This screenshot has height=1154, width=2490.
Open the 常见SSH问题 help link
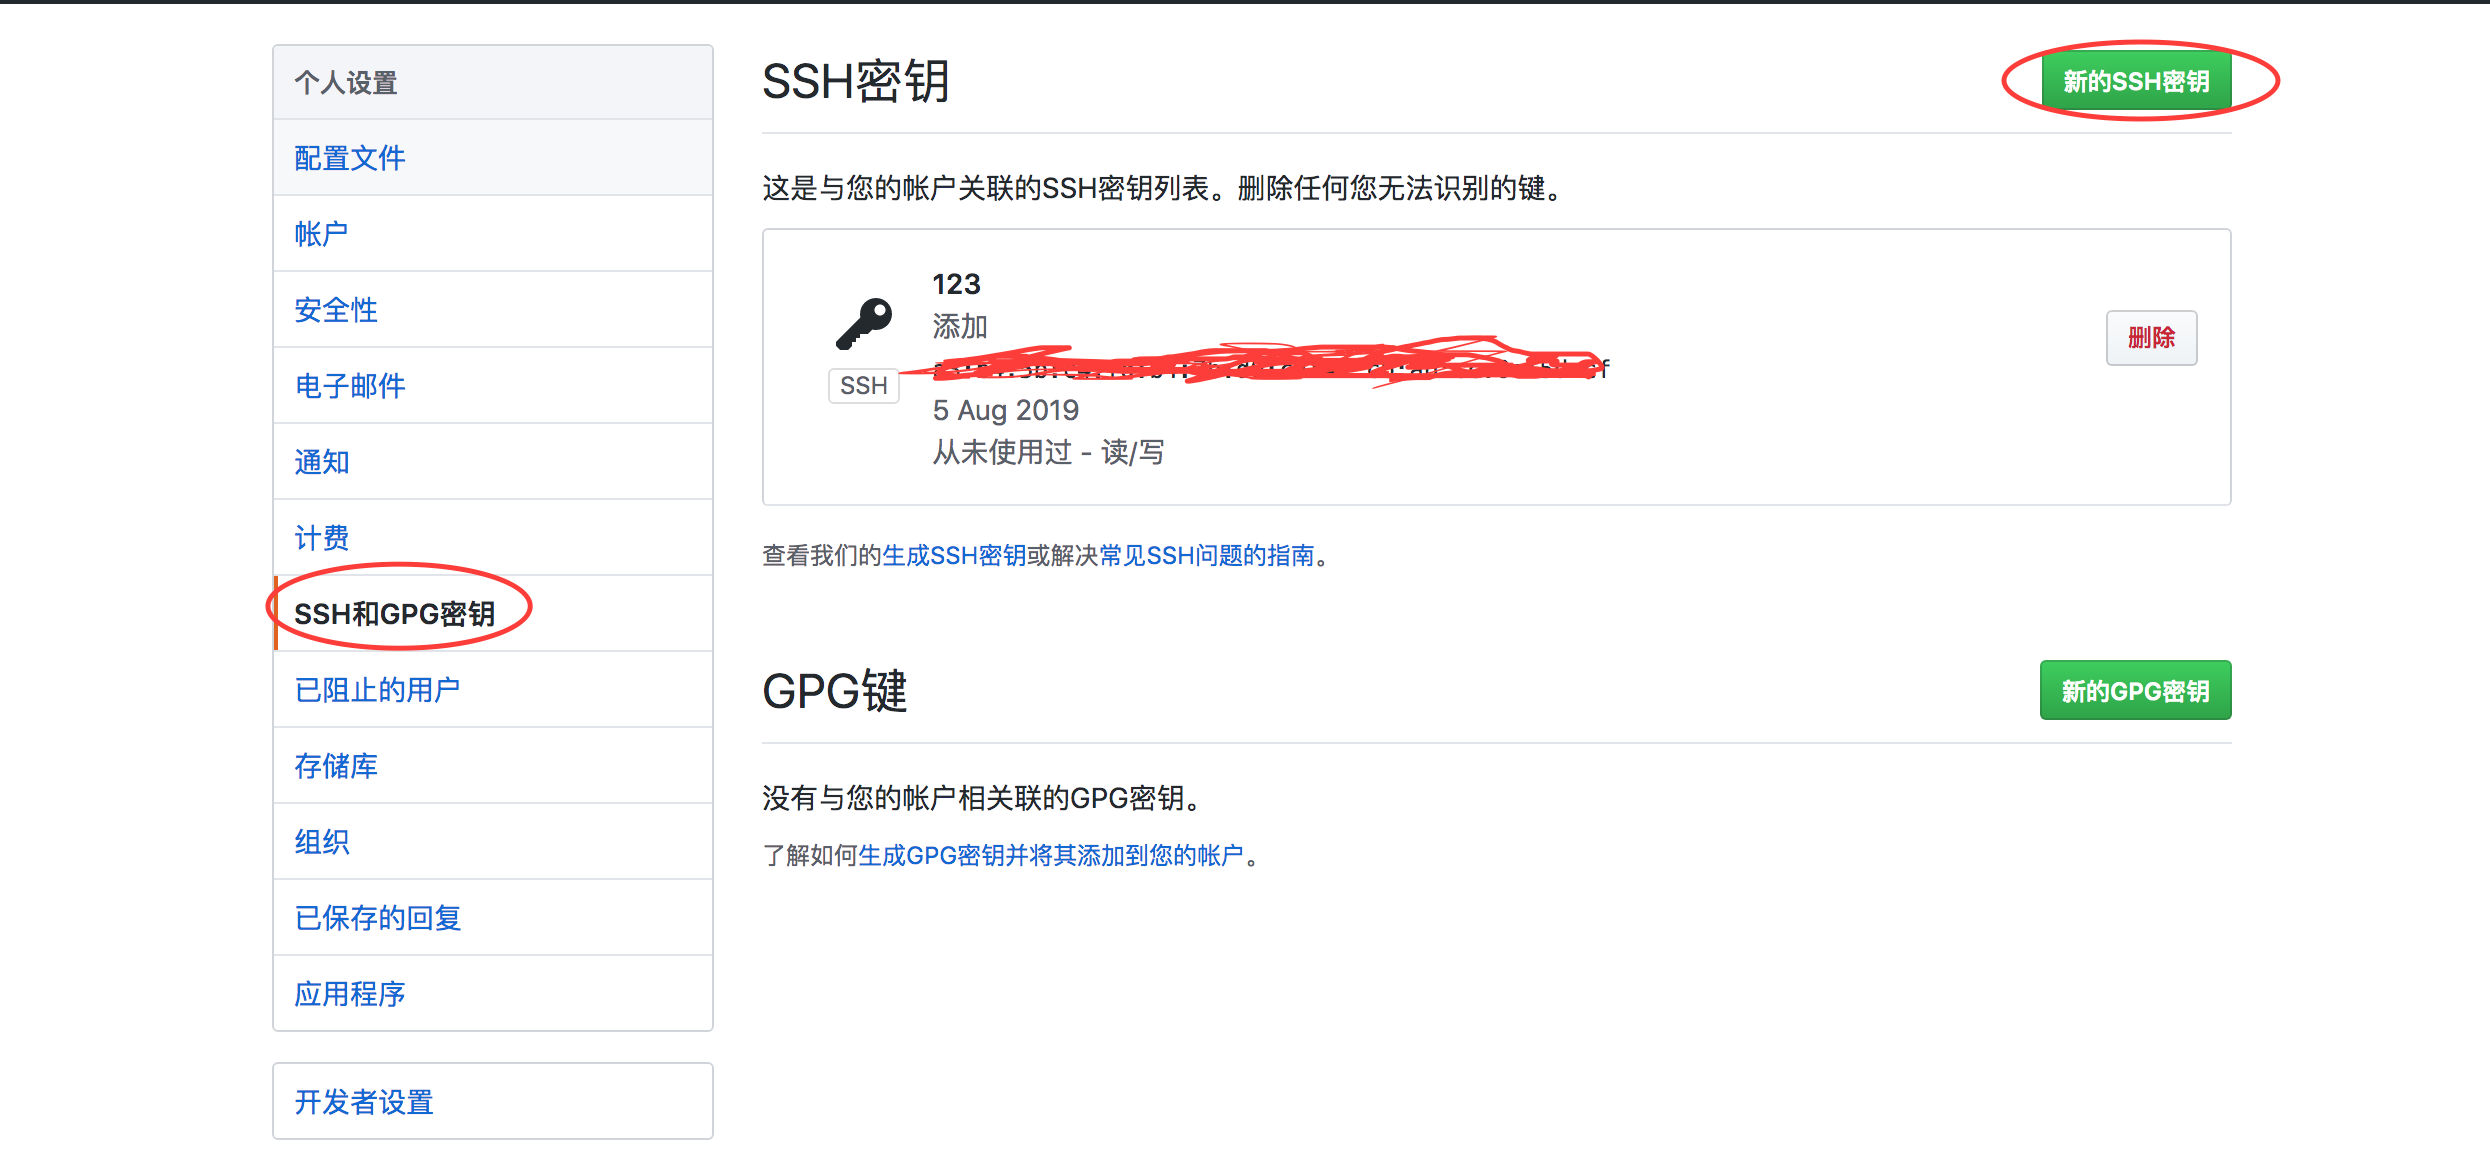click(1206, 556)
